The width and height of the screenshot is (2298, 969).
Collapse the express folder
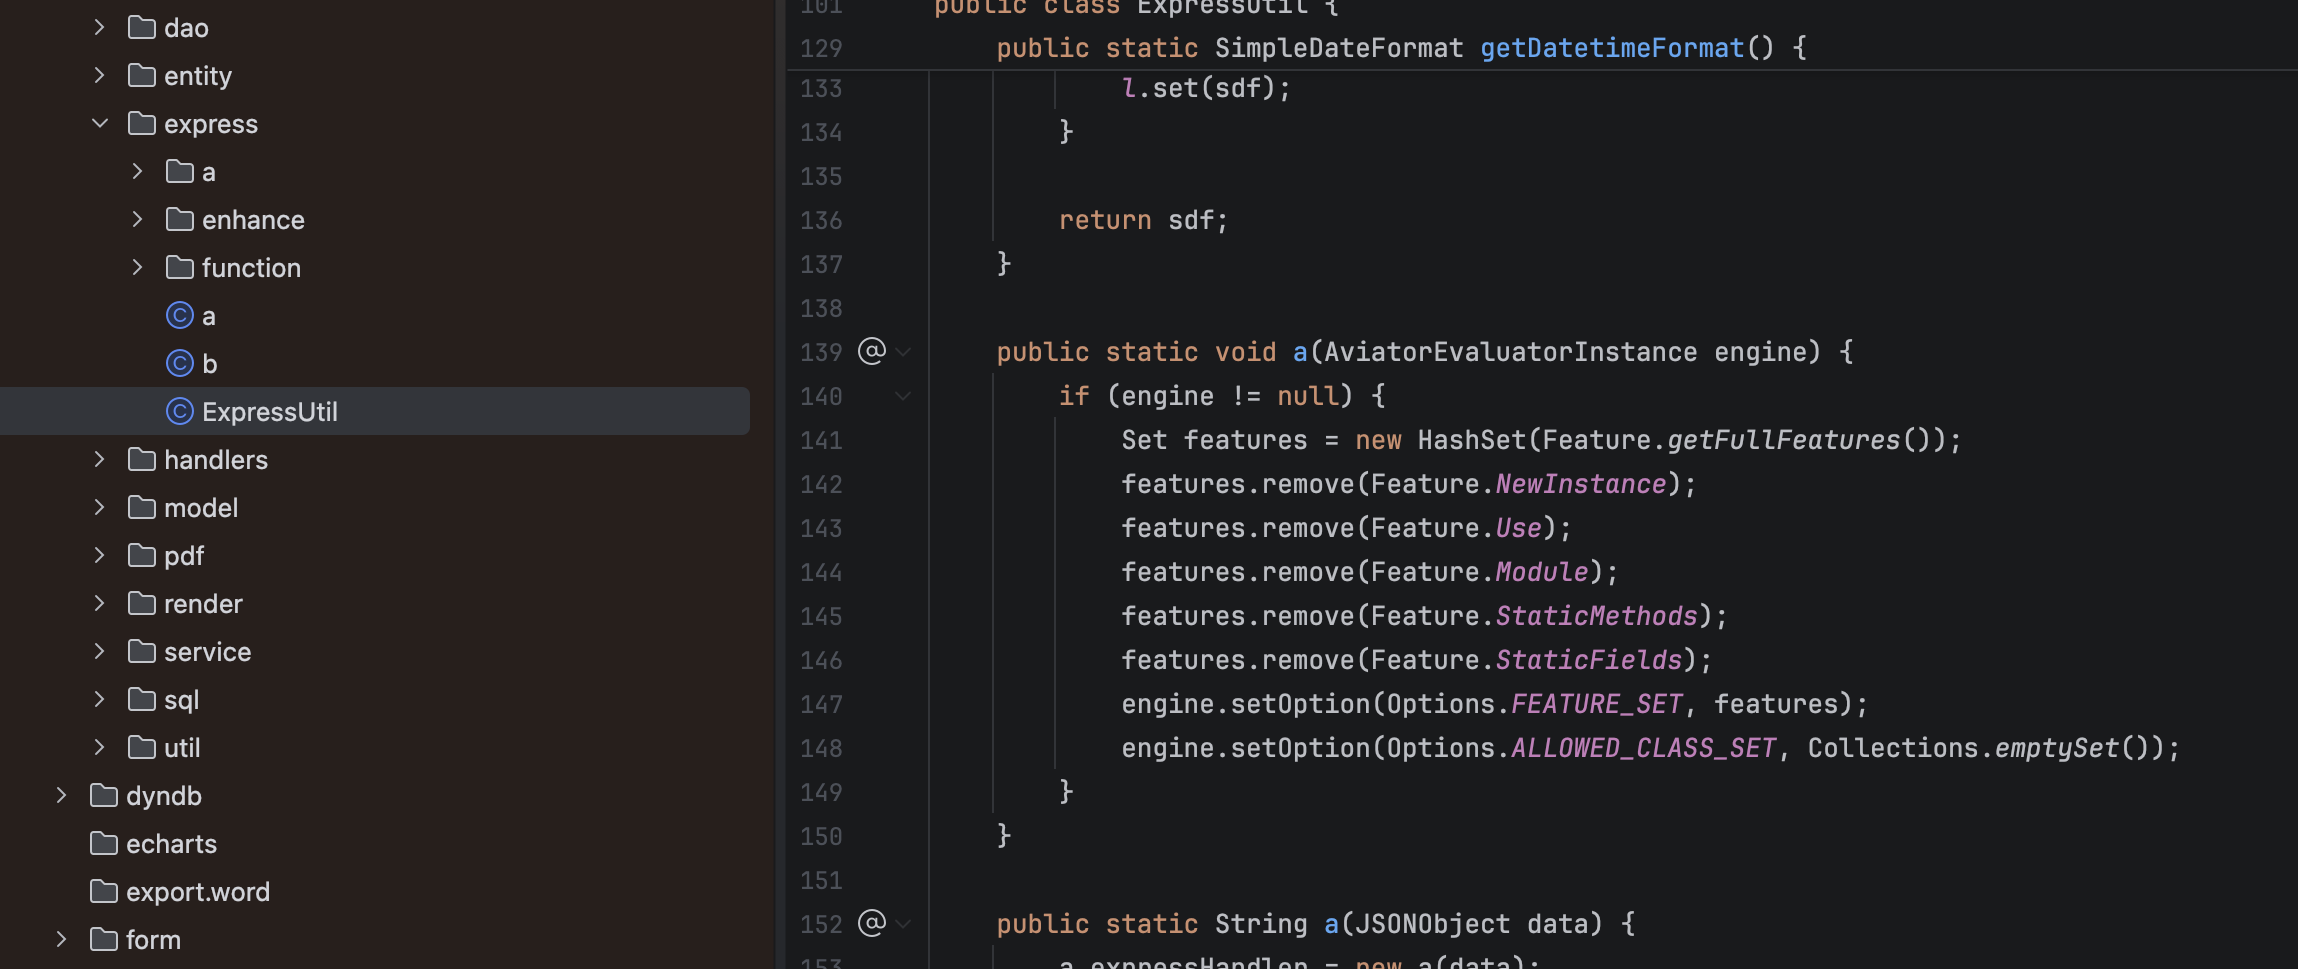point(100,123)
